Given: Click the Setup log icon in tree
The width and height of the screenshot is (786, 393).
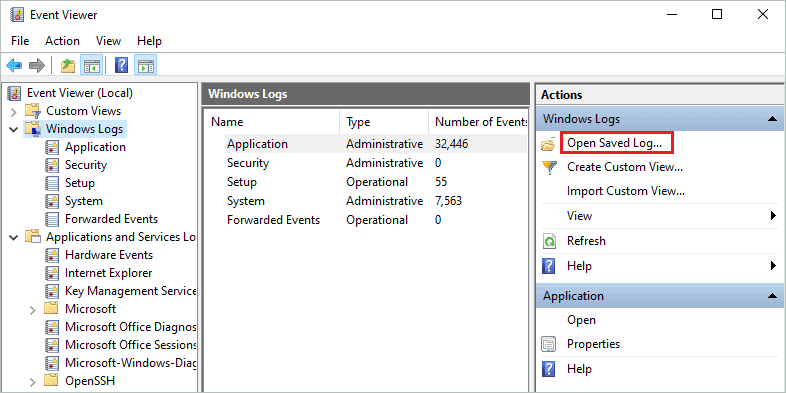Looking at the screenshot, I should click(x=52, y=183).
